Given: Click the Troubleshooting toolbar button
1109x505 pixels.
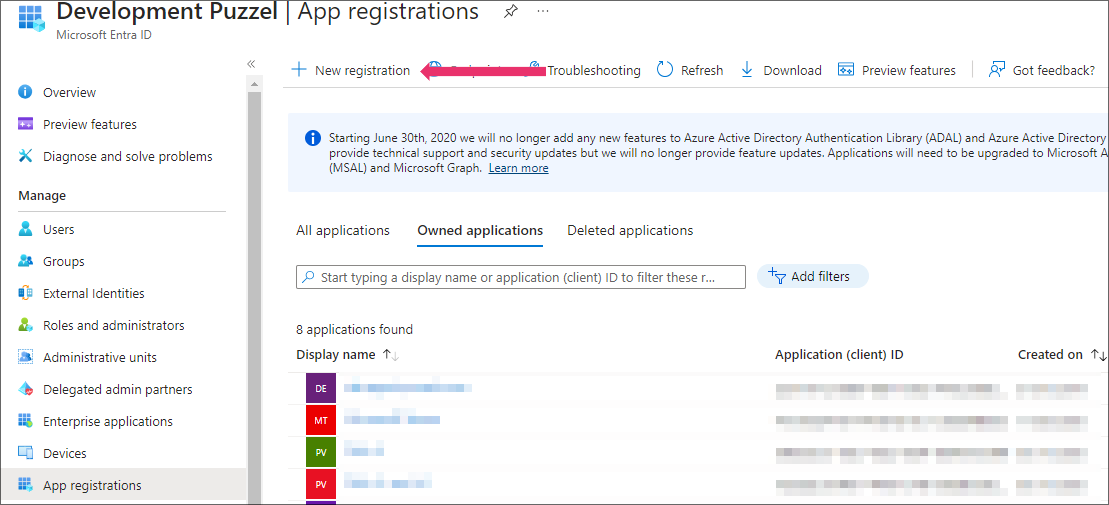Looking at the screenshot, I should 593,70.
